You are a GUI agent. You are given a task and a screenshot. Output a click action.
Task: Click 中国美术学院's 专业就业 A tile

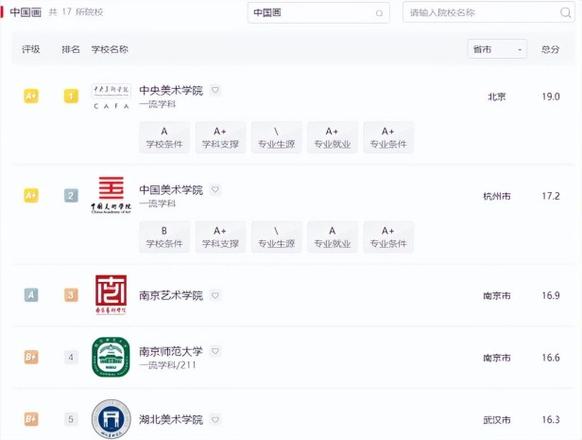point(333,237)
